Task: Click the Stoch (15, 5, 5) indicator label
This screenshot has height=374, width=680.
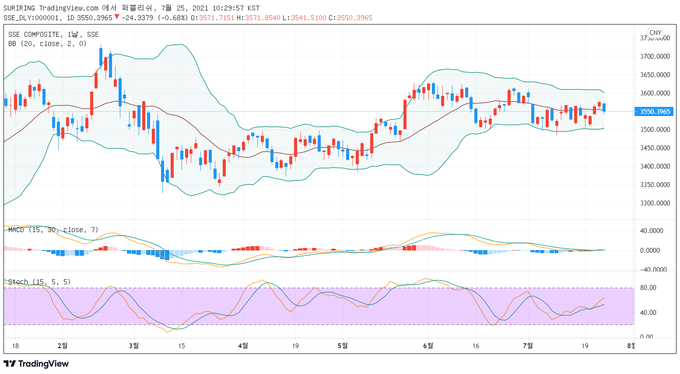Action: pos(39,282)
